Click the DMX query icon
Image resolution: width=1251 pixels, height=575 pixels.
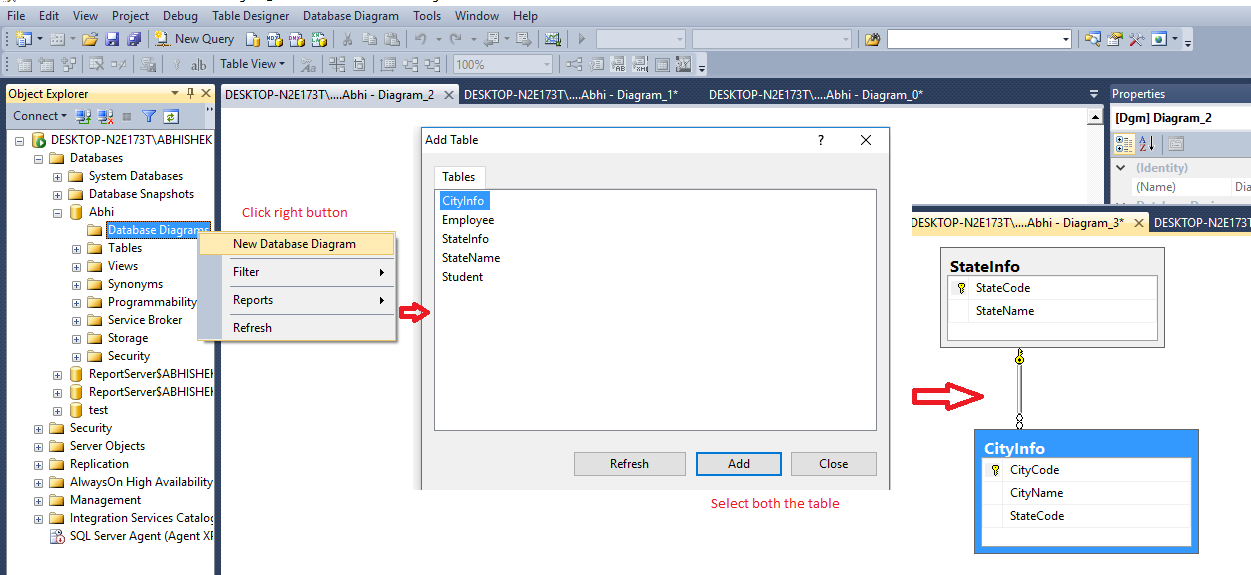pyautogui.click(x=297, y=39)
